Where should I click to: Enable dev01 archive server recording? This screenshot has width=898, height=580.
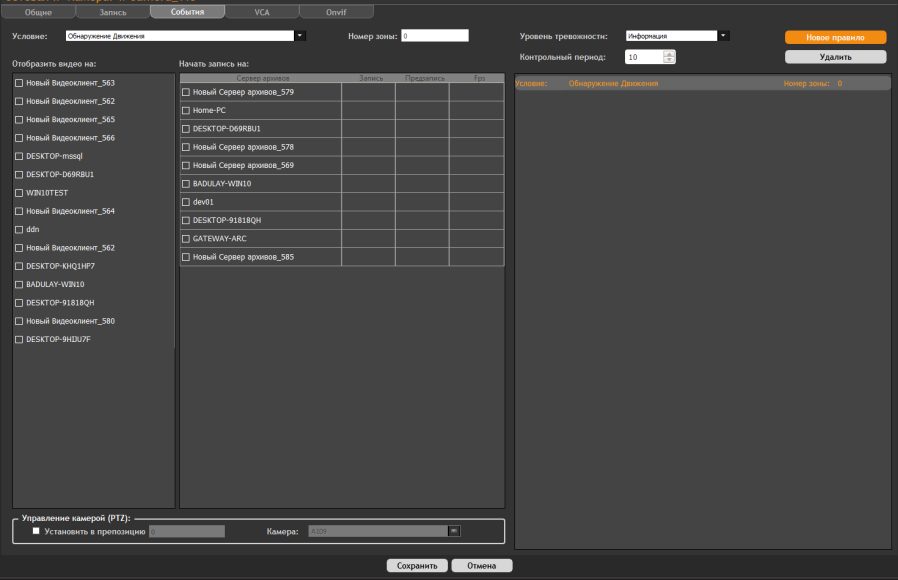[186, 202]
